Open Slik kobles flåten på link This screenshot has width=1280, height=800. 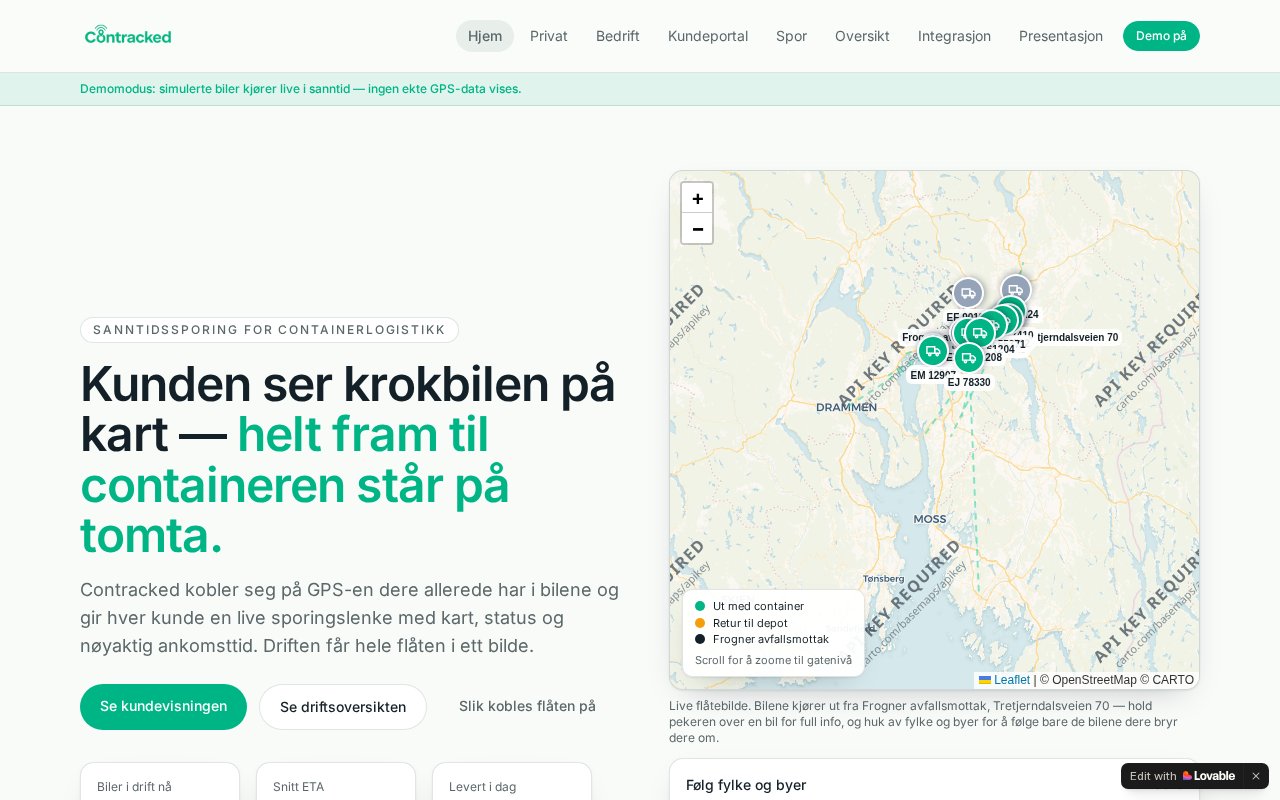(x=527, y=706)
